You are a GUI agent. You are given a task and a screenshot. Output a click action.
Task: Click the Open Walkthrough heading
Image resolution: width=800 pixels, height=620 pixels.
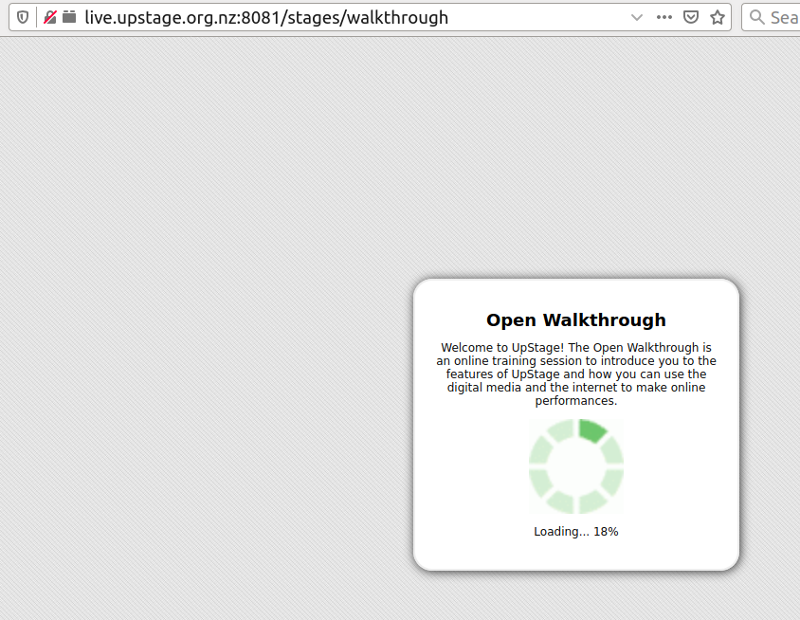(576, 320)
